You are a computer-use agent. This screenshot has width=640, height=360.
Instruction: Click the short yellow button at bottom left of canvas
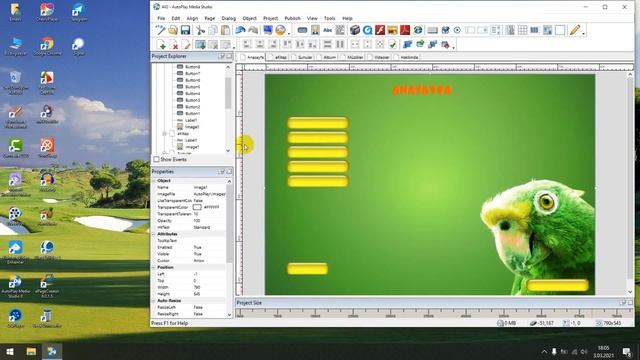pyautogui.click(x=307, y=269)
